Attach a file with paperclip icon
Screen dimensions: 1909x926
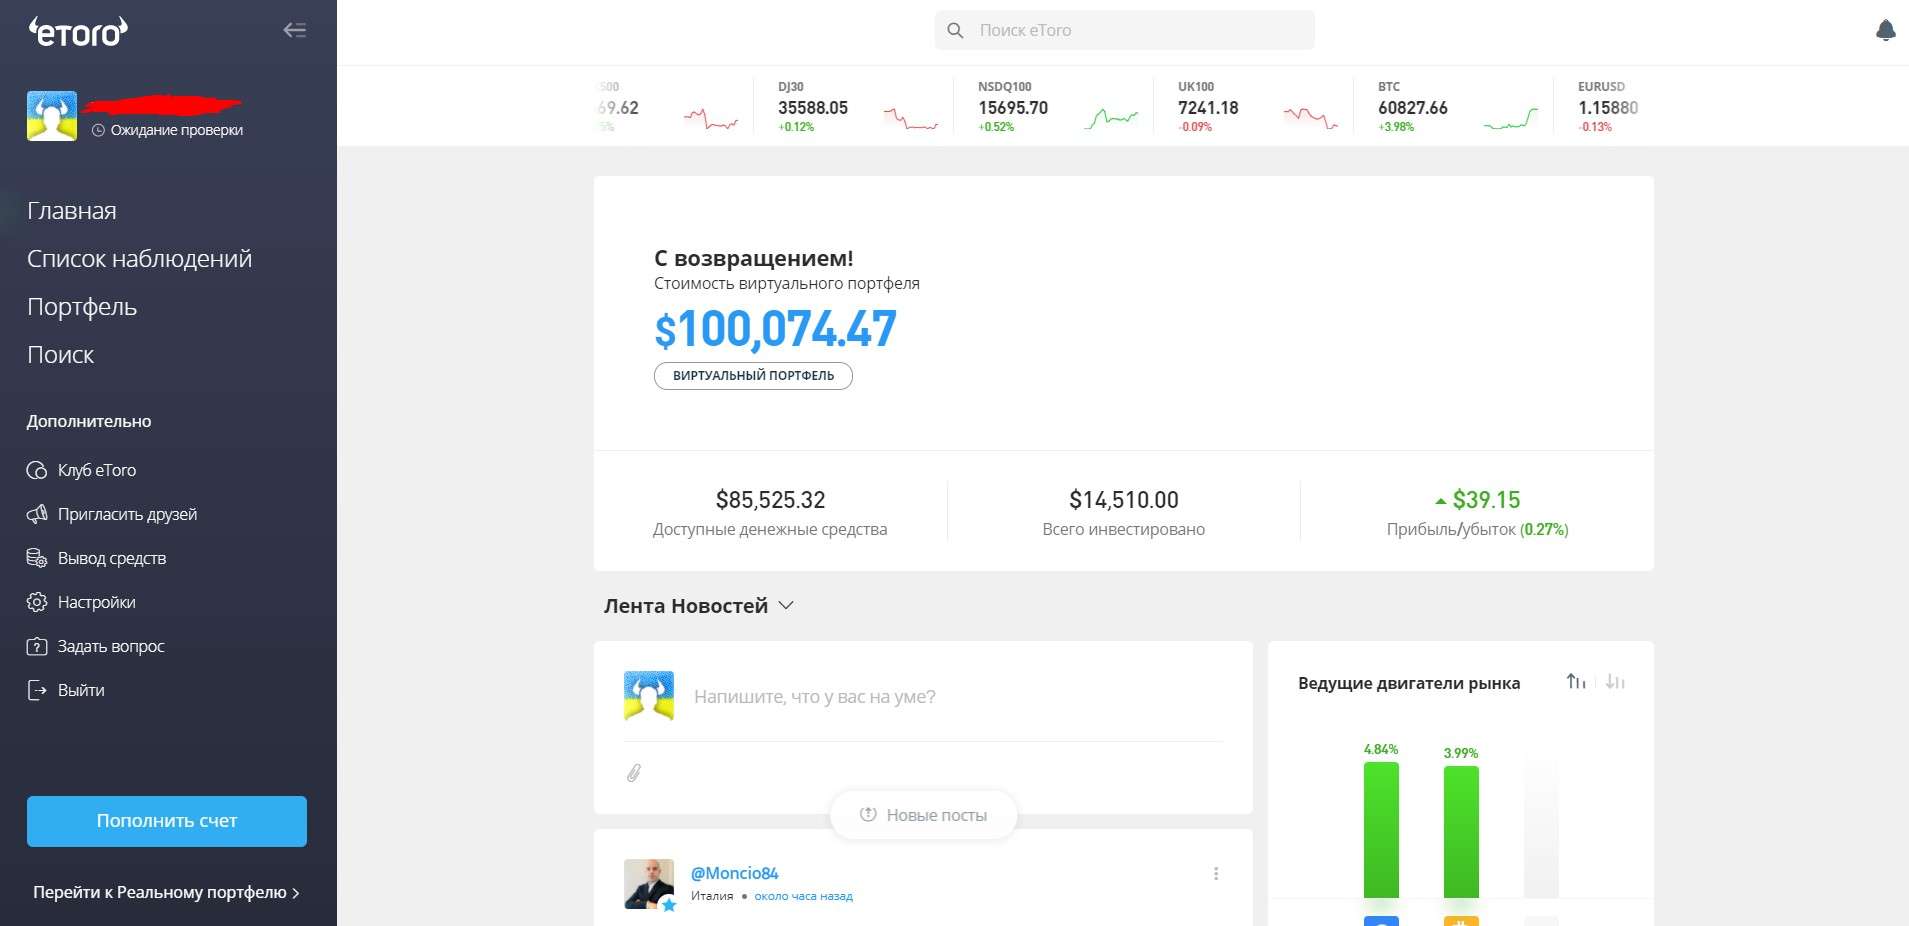(x=634, y=773)
